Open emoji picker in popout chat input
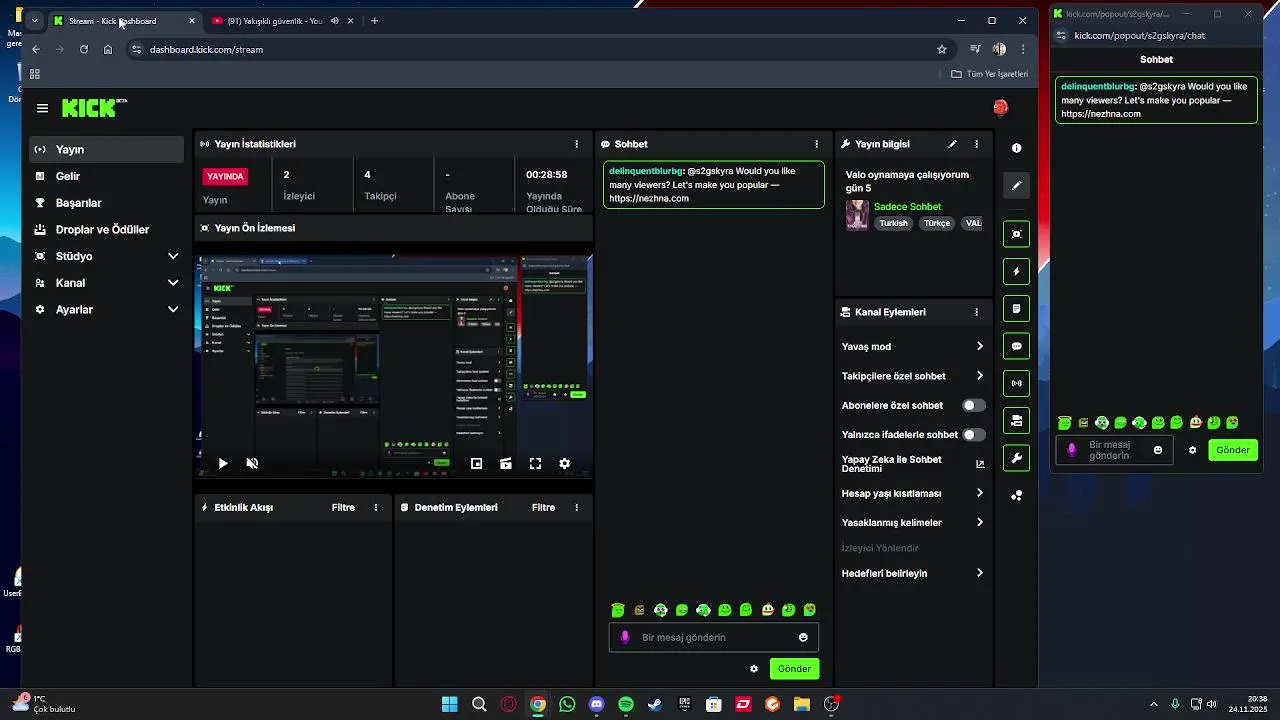Image resolution: width=1280 pixels, height=720 pixels. pos(1158,450)
